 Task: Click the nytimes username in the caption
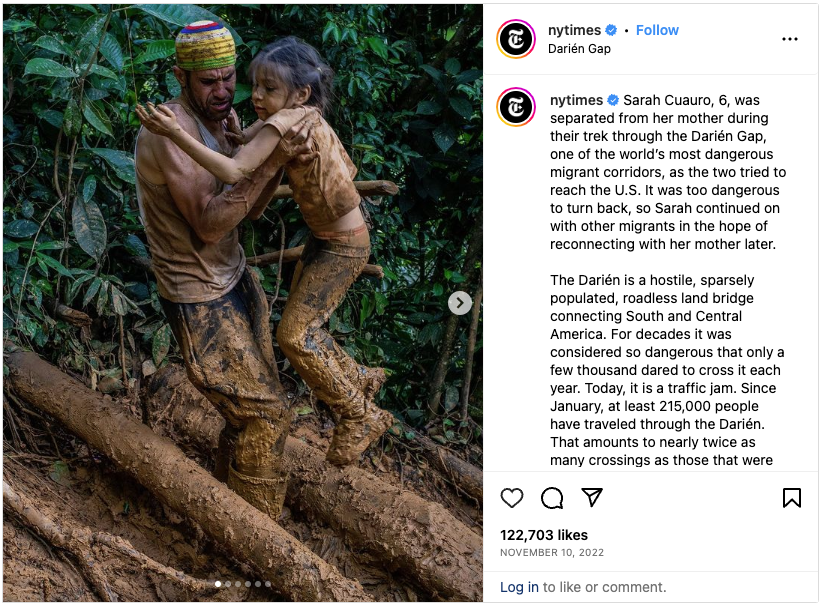(576, 100)
